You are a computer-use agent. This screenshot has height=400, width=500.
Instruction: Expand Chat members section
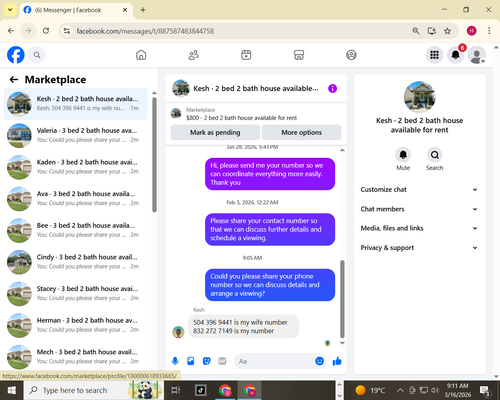click(x=419, y=209)
